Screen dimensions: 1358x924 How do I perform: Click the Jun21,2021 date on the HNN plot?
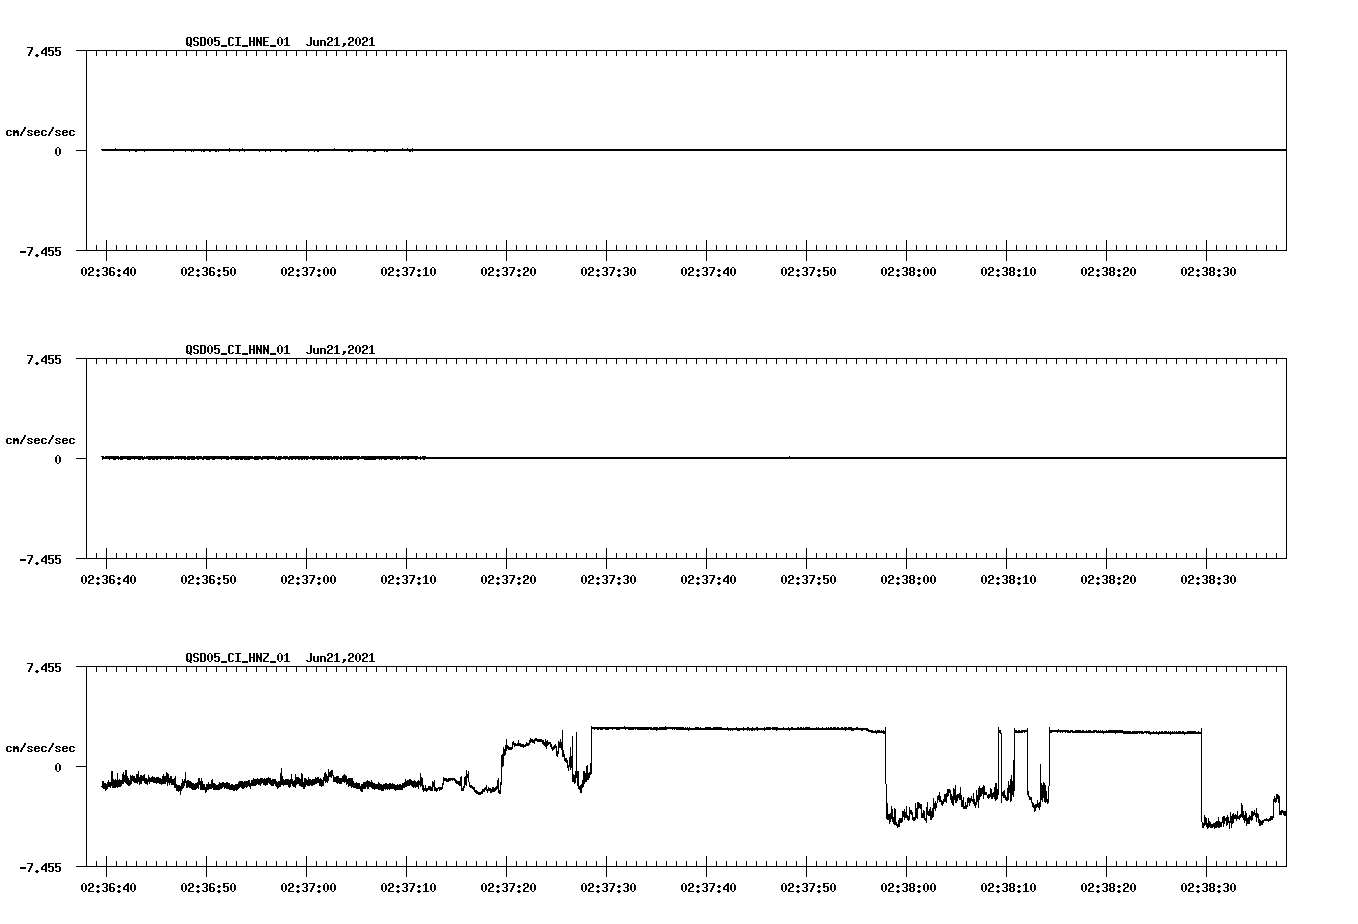pyautogui.click(x=341, y=350)
